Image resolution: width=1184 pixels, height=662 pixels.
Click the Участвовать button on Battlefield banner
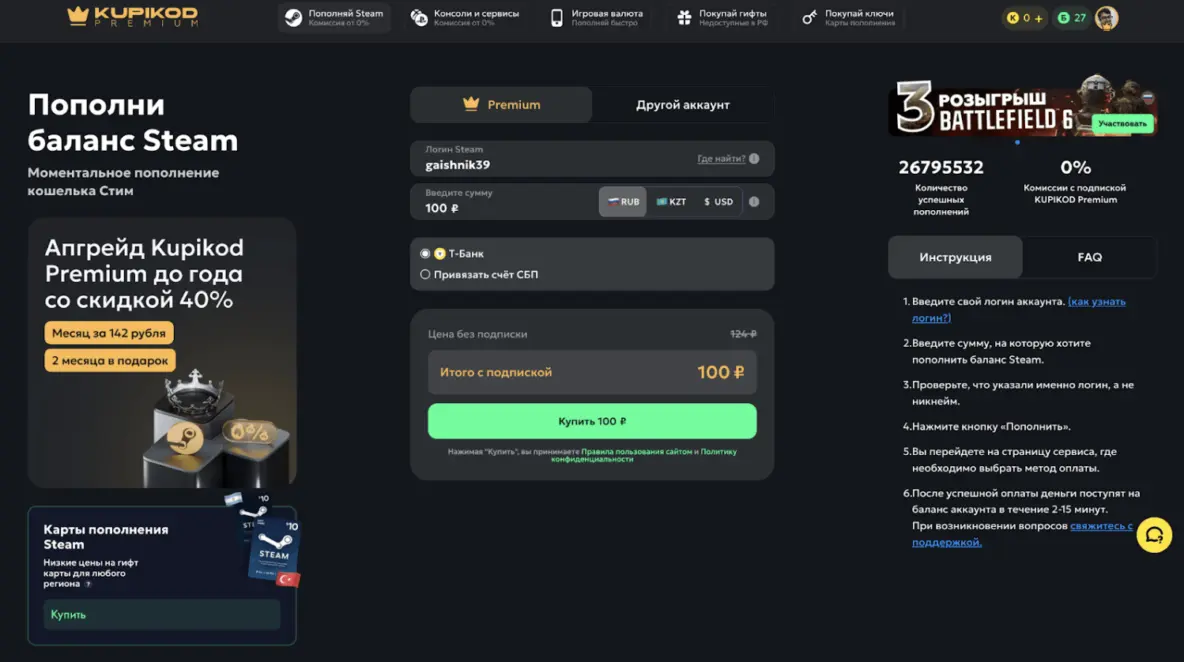1122,123
